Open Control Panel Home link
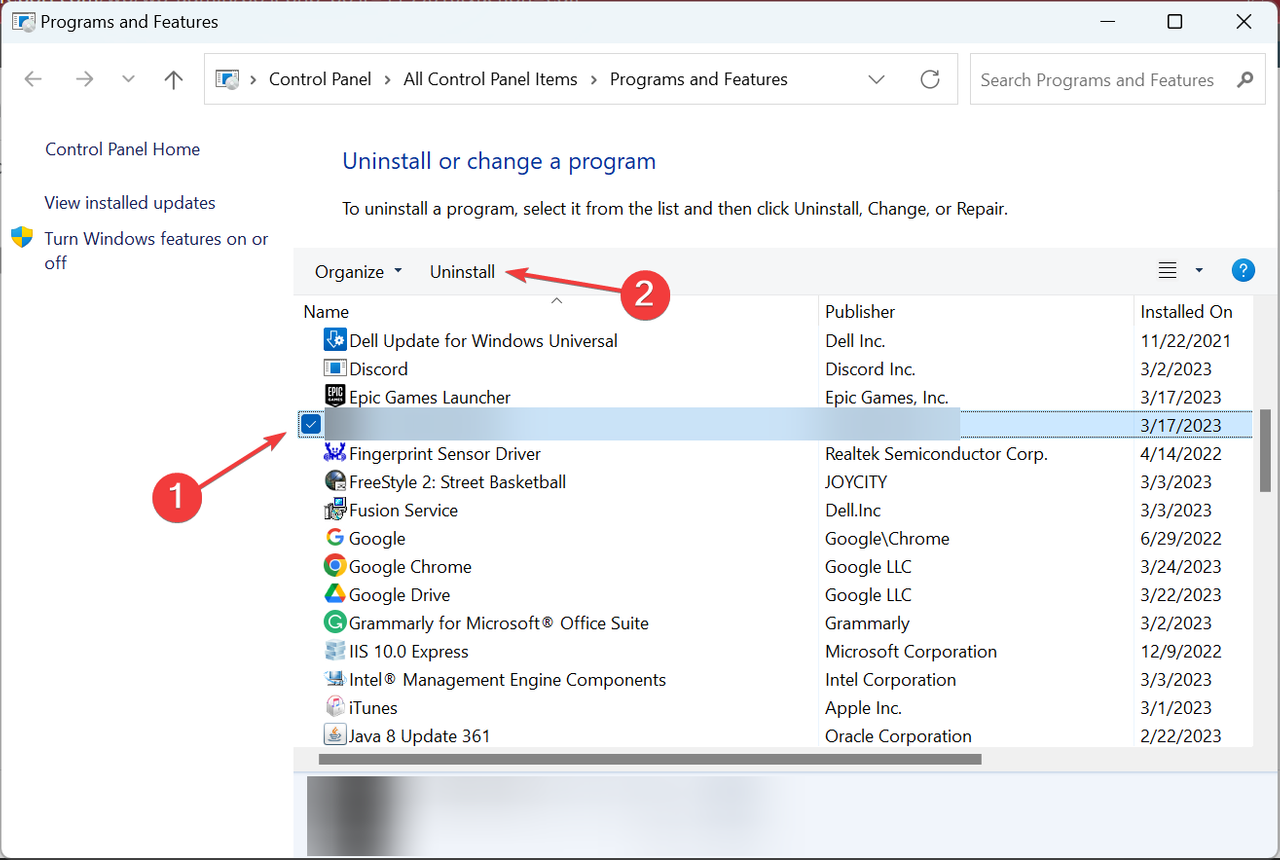The width and height of the screenshot is (1280, 860). pyautogui.click(x=122, y=149)
